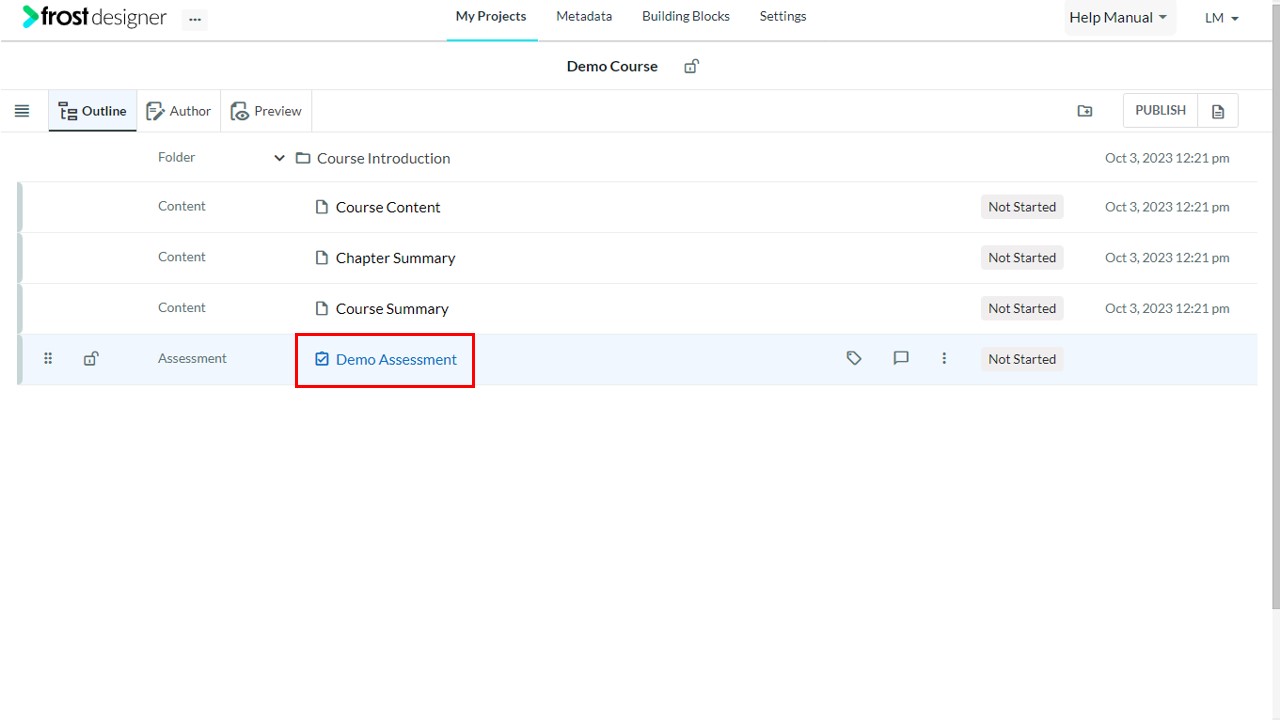Open the Settings tab

[x=783, y=17]
